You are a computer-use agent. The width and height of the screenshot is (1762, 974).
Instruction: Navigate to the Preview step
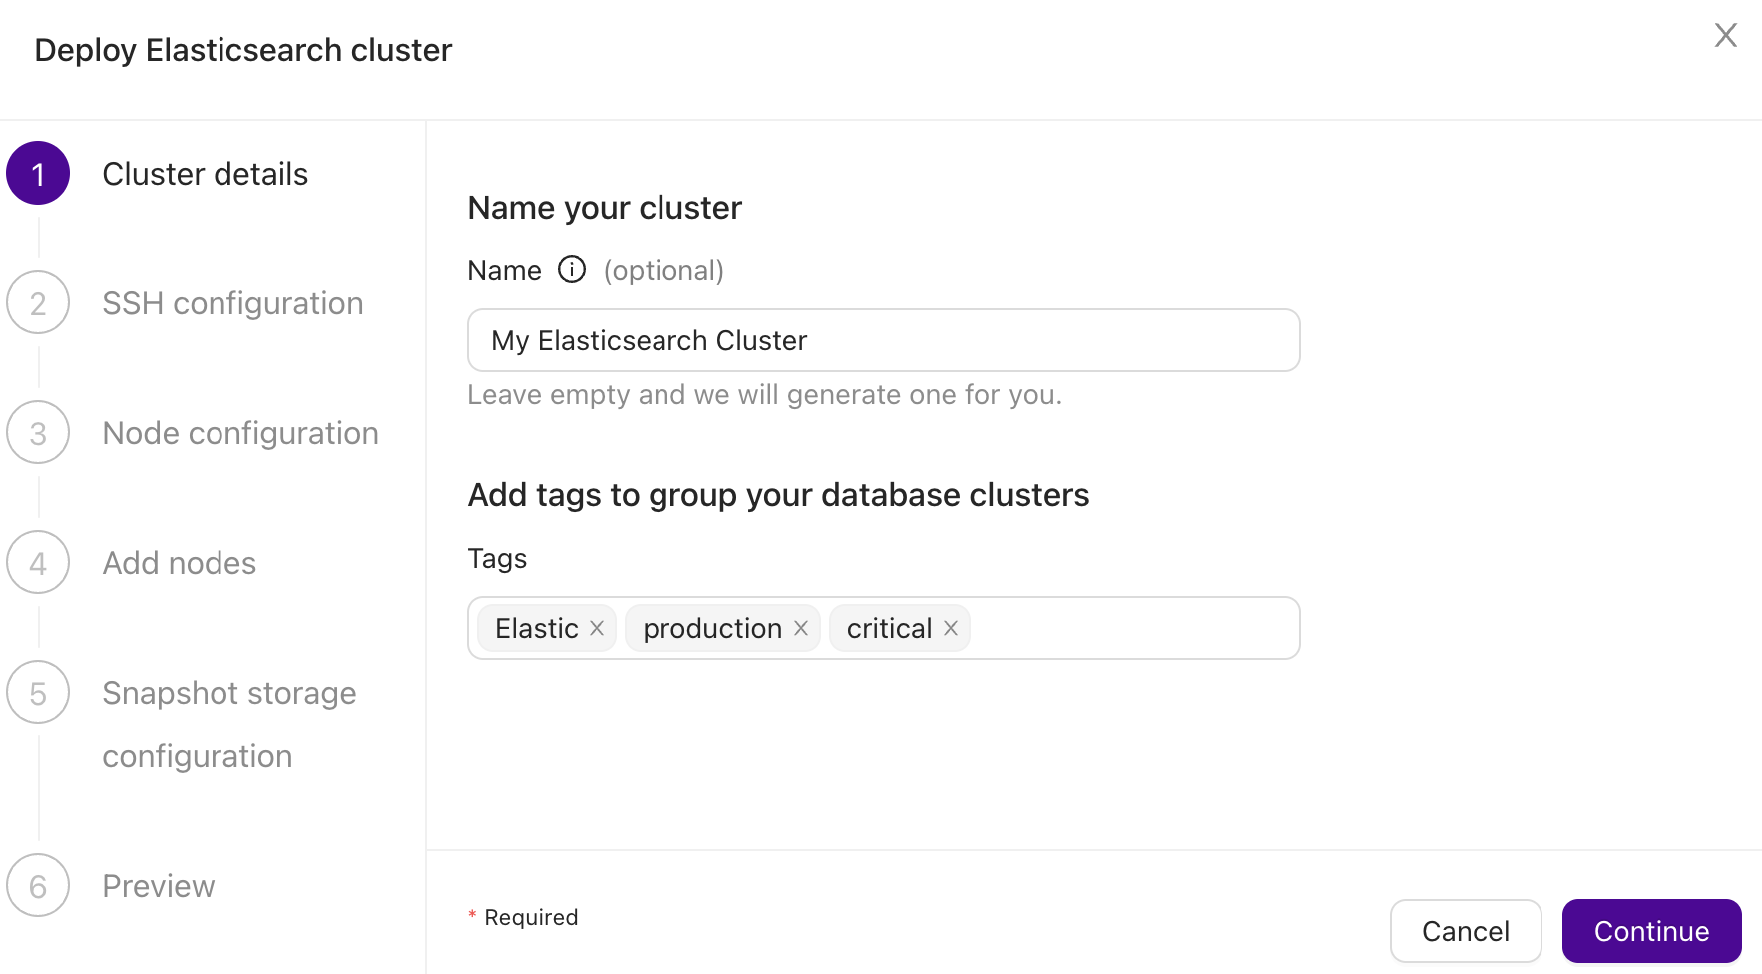158,885
